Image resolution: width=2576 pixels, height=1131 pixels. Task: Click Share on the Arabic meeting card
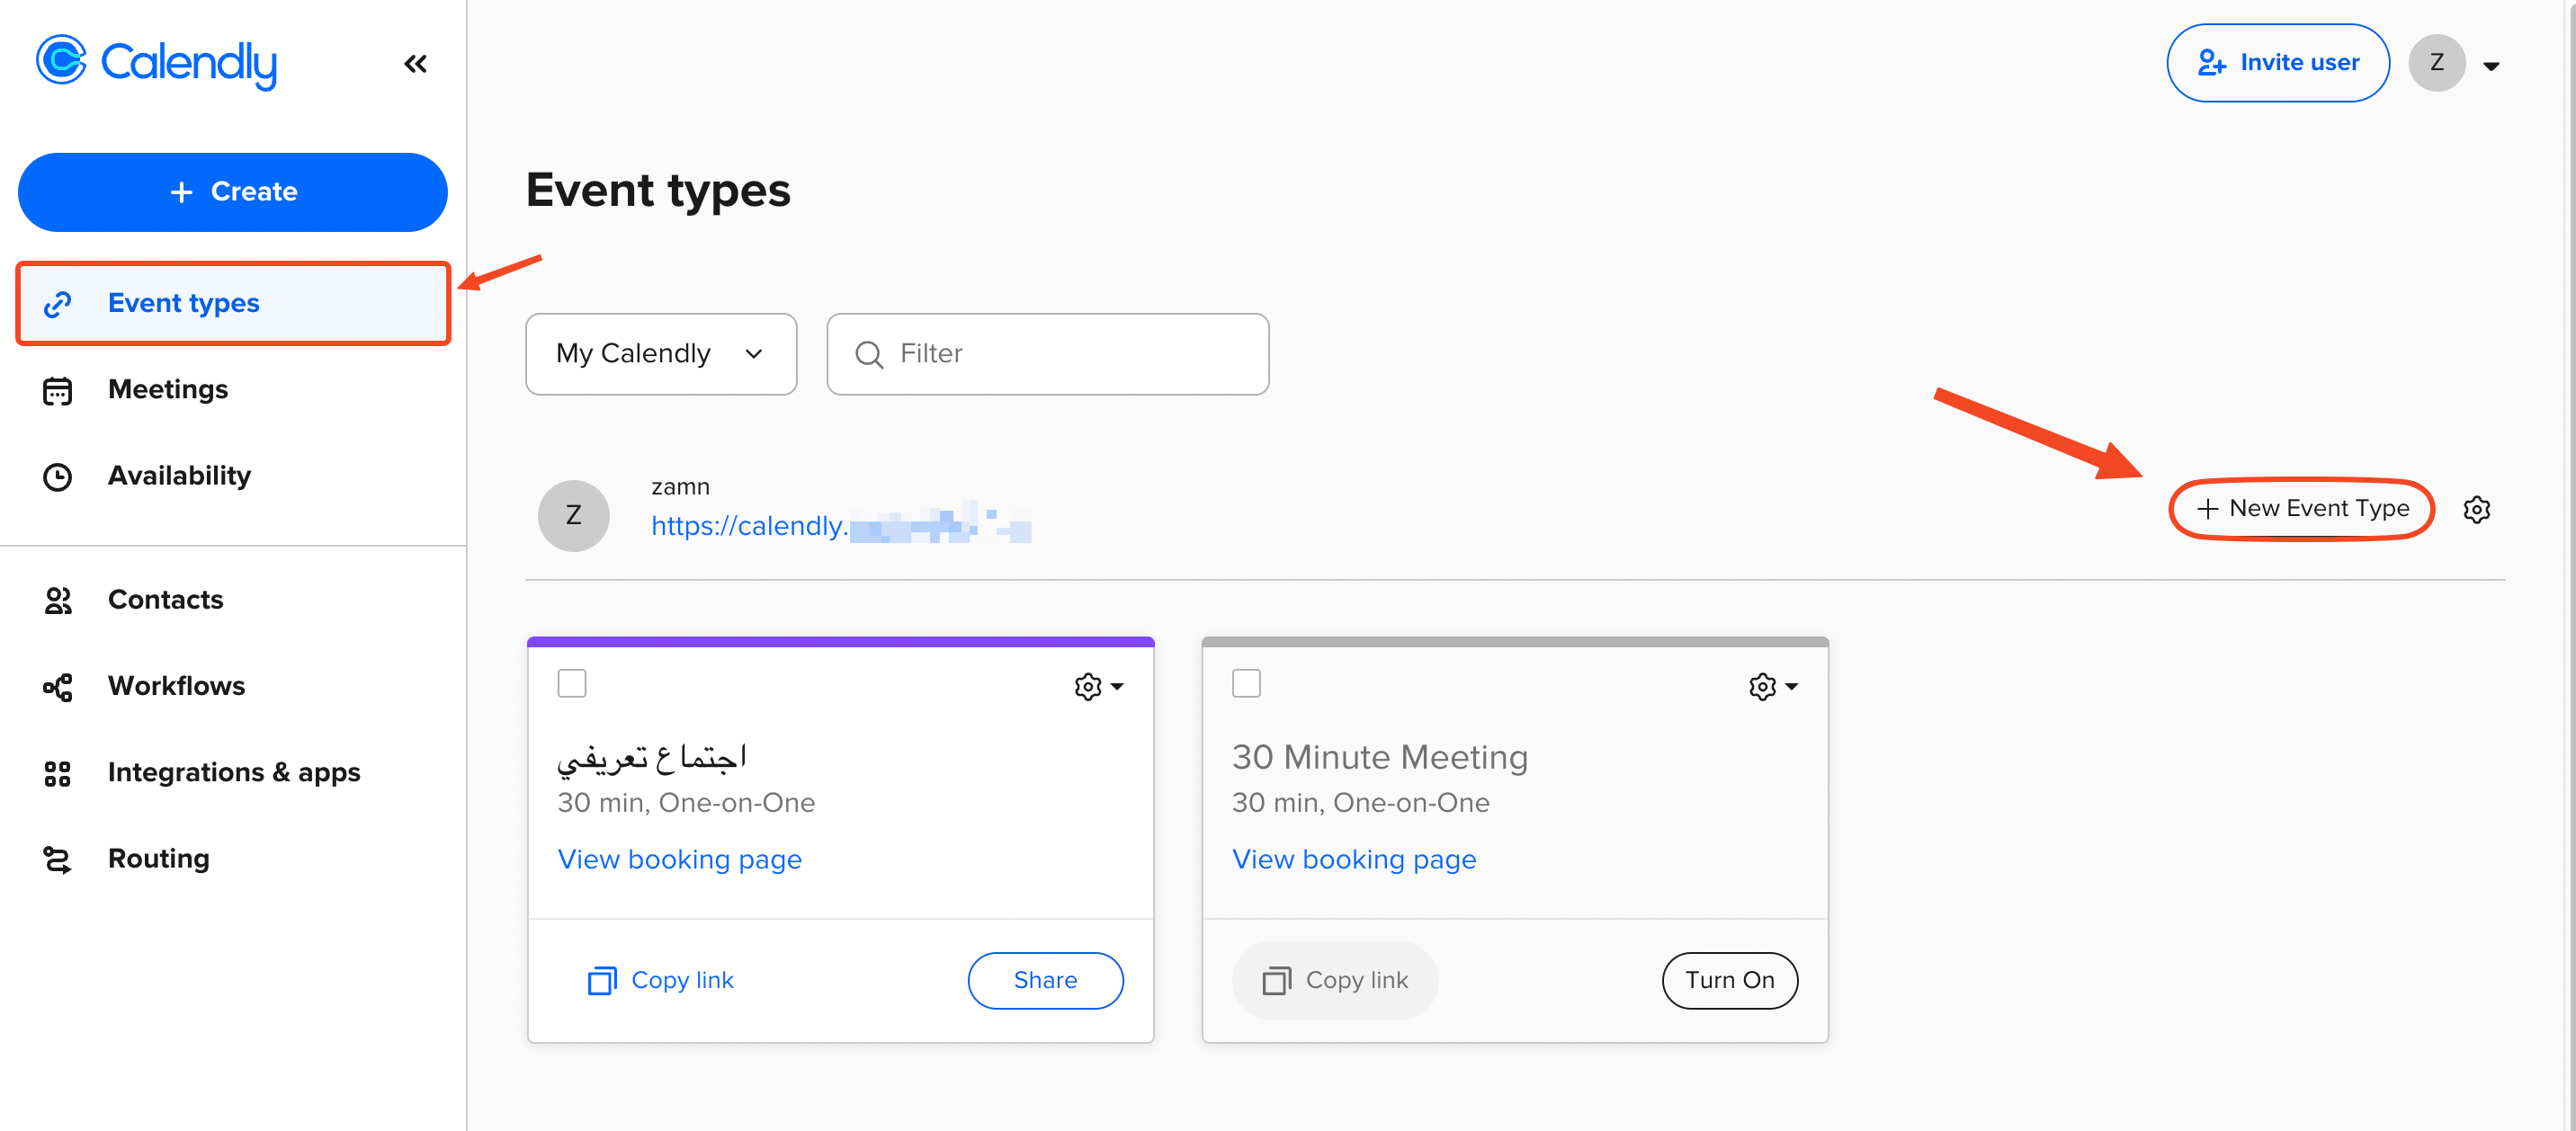1045,980
